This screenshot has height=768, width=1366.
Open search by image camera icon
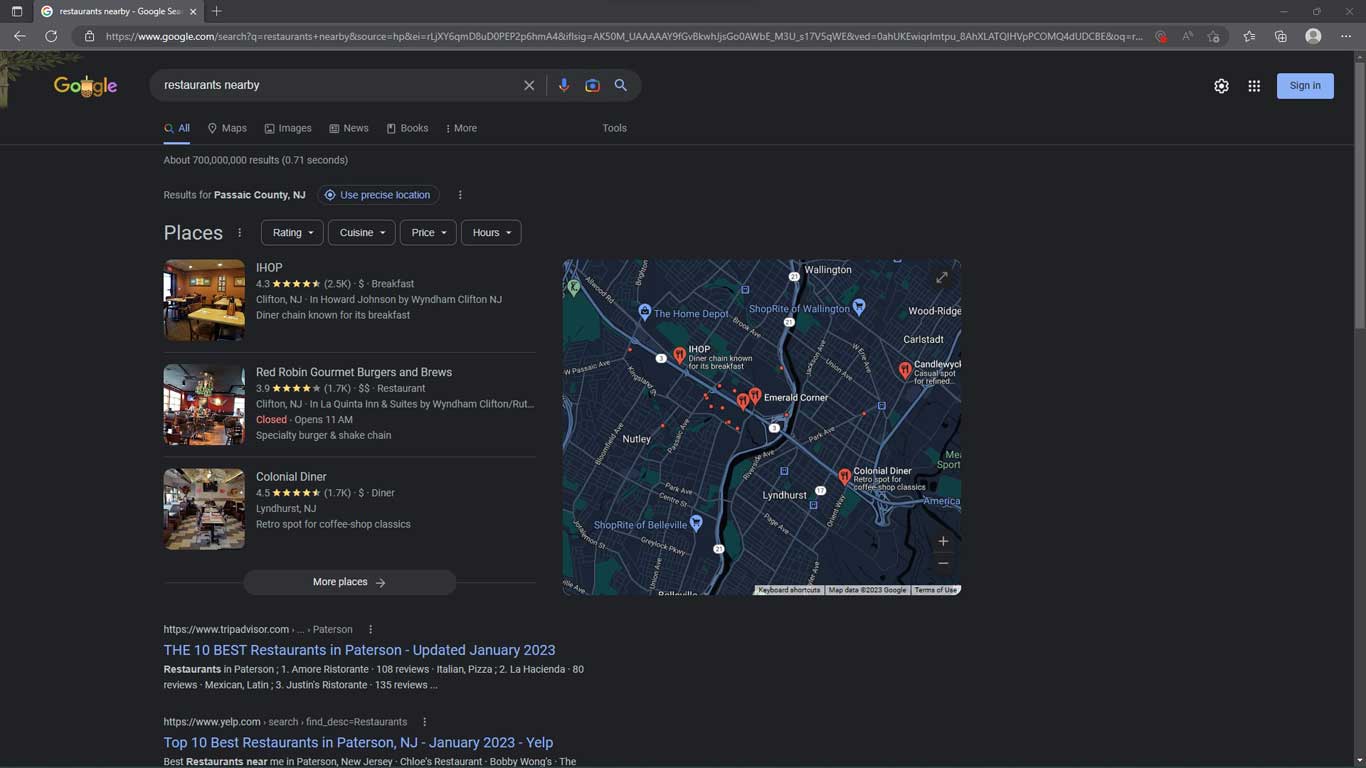click(x=592, y=86)
